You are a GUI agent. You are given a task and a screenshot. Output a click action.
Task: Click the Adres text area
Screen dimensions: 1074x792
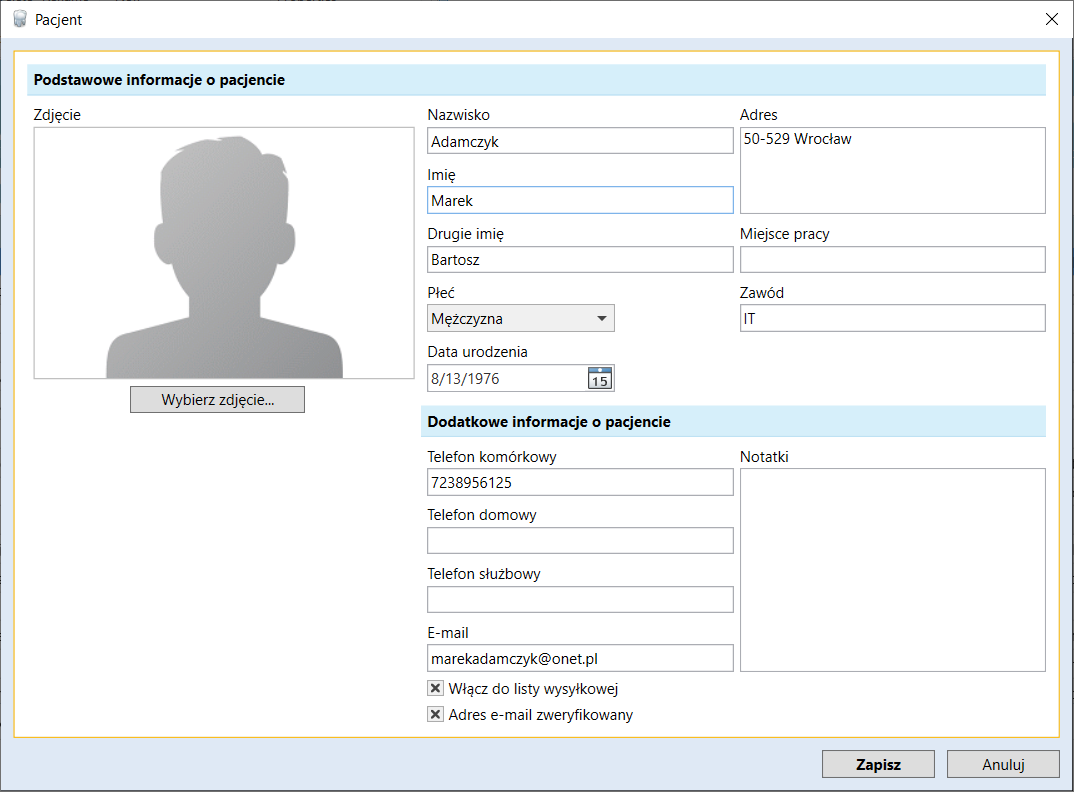point(892,170)
